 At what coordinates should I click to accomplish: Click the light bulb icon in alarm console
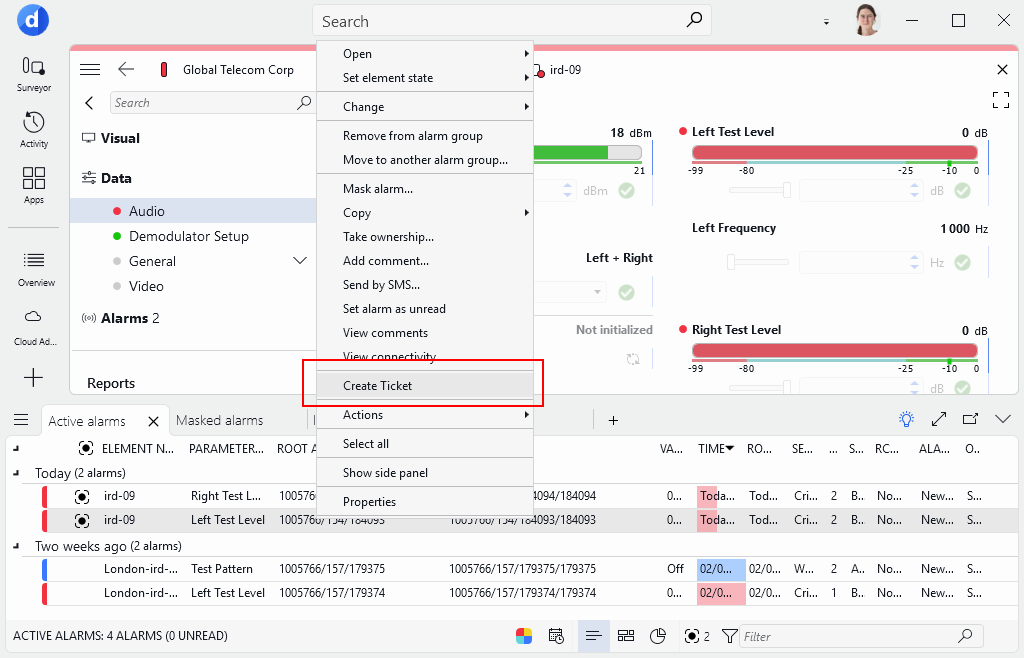click(x=906, y=419)
